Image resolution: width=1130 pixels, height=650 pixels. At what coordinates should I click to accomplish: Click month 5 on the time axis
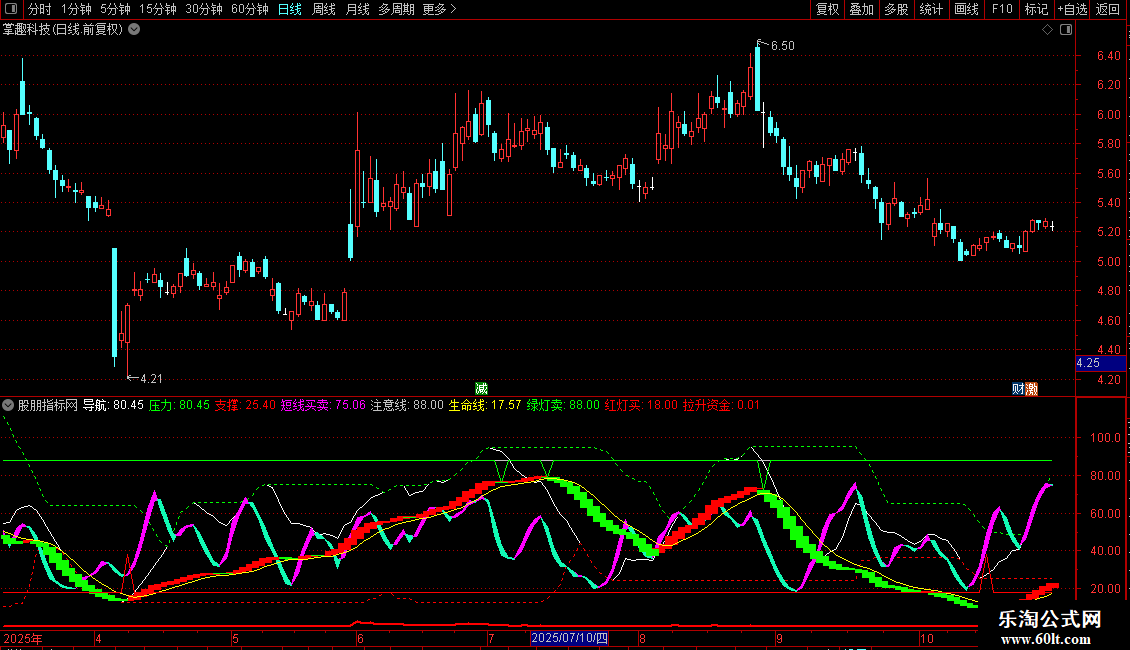click(x=235, y=638)
